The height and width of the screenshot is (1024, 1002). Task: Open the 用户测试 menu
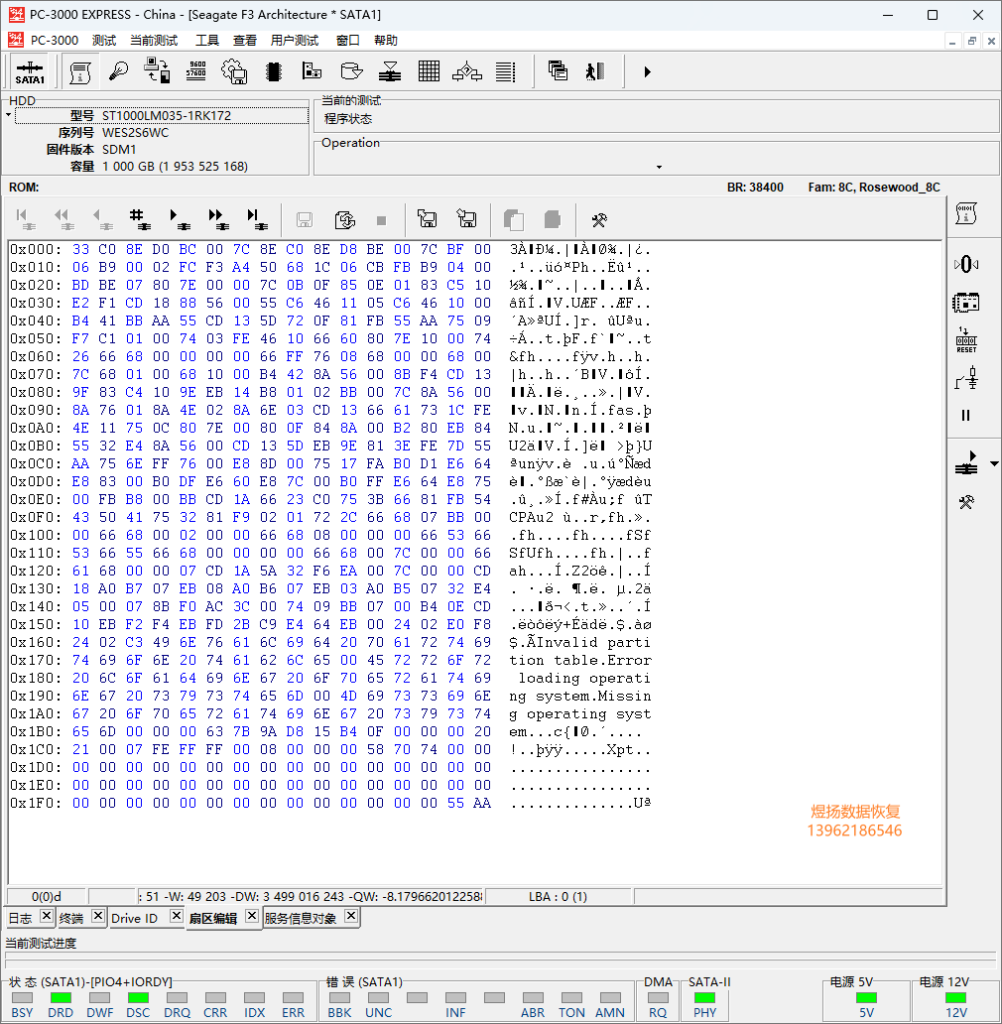coord(295,40)
